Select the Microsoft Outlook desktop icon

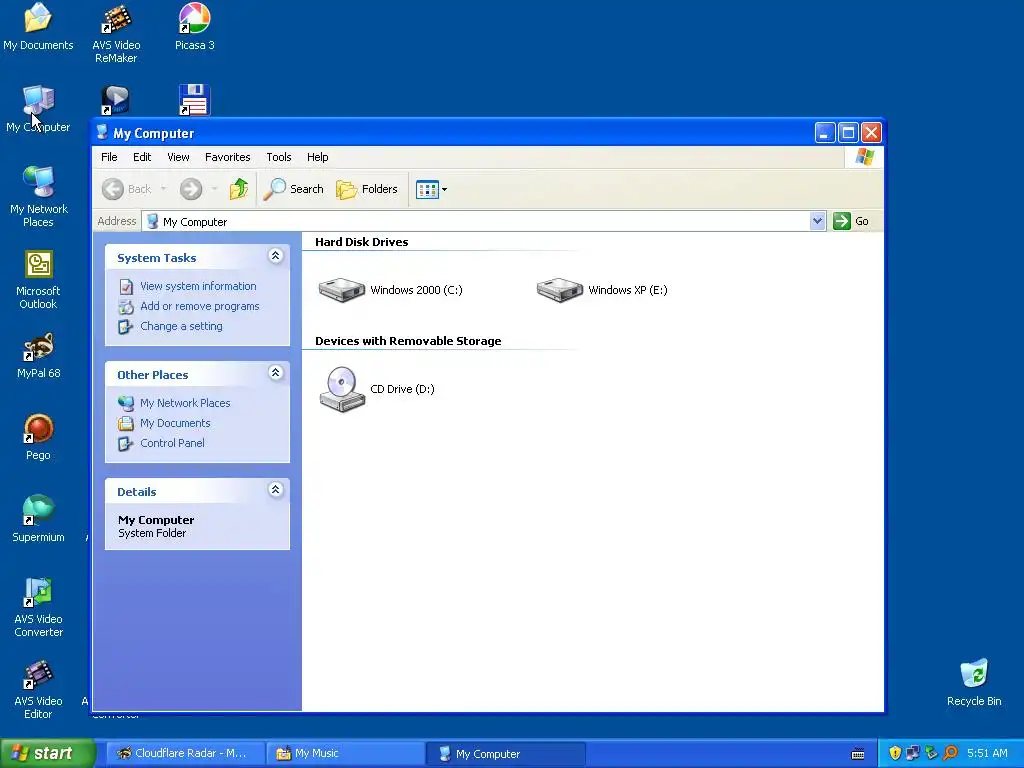point(38,280)
